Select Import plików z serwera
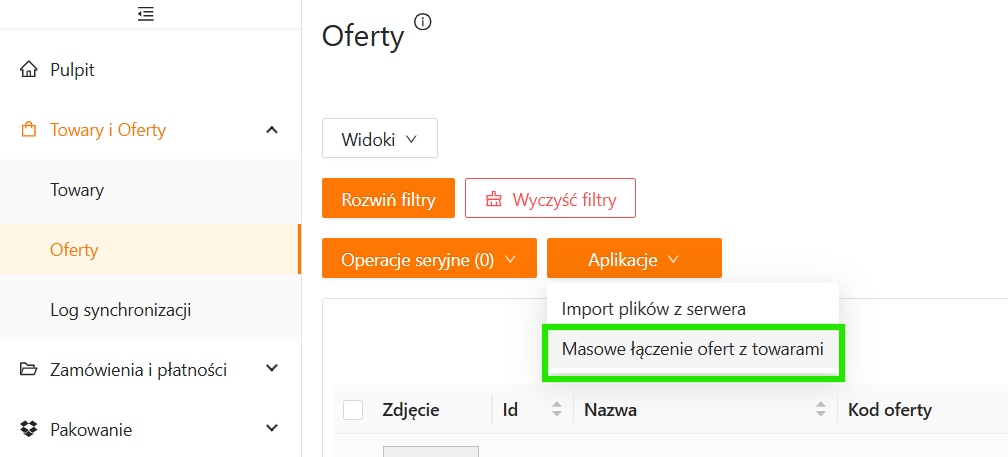 654,309
